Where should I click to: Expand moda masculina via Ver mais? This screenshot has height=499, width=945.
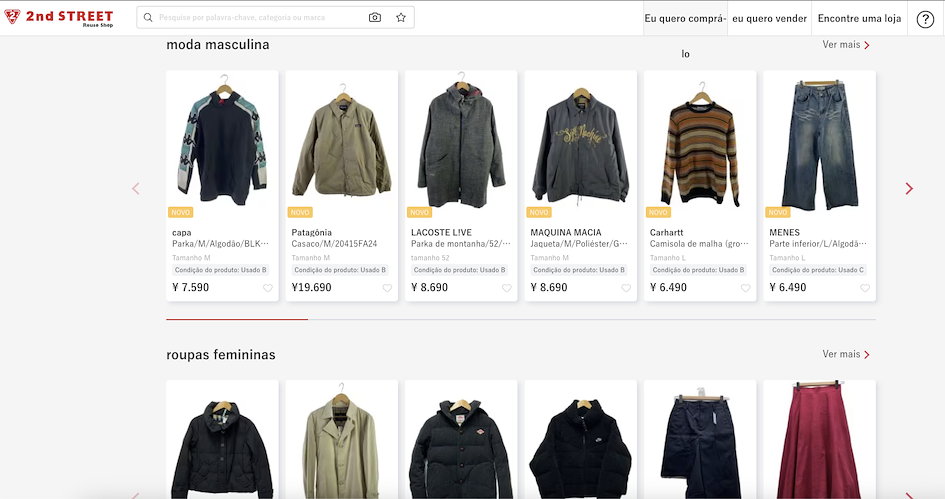point(846,45)
